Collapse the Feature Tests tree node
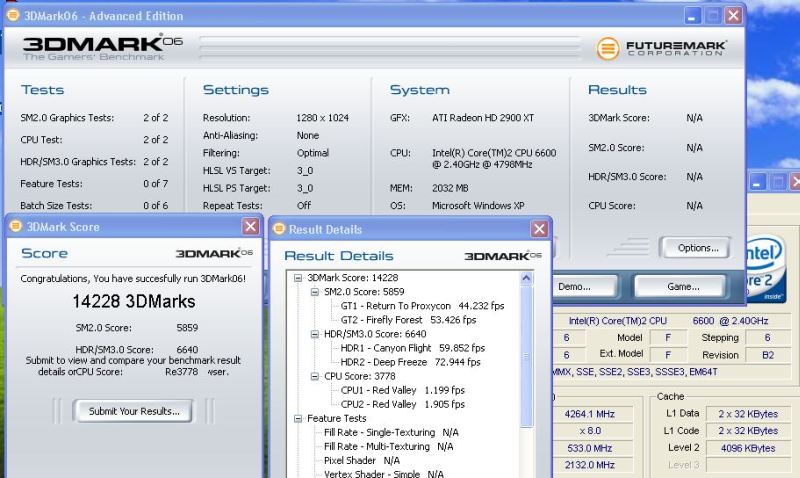This screenshot has width=800, height=478. point(298,418)
